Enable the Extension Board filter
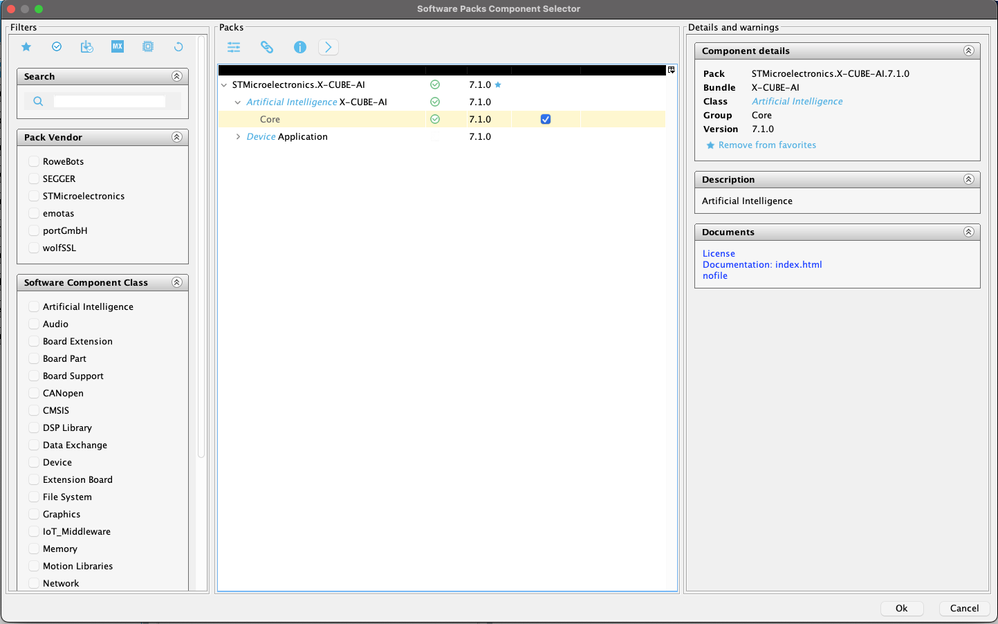The image size is (998, 624). 34,479
